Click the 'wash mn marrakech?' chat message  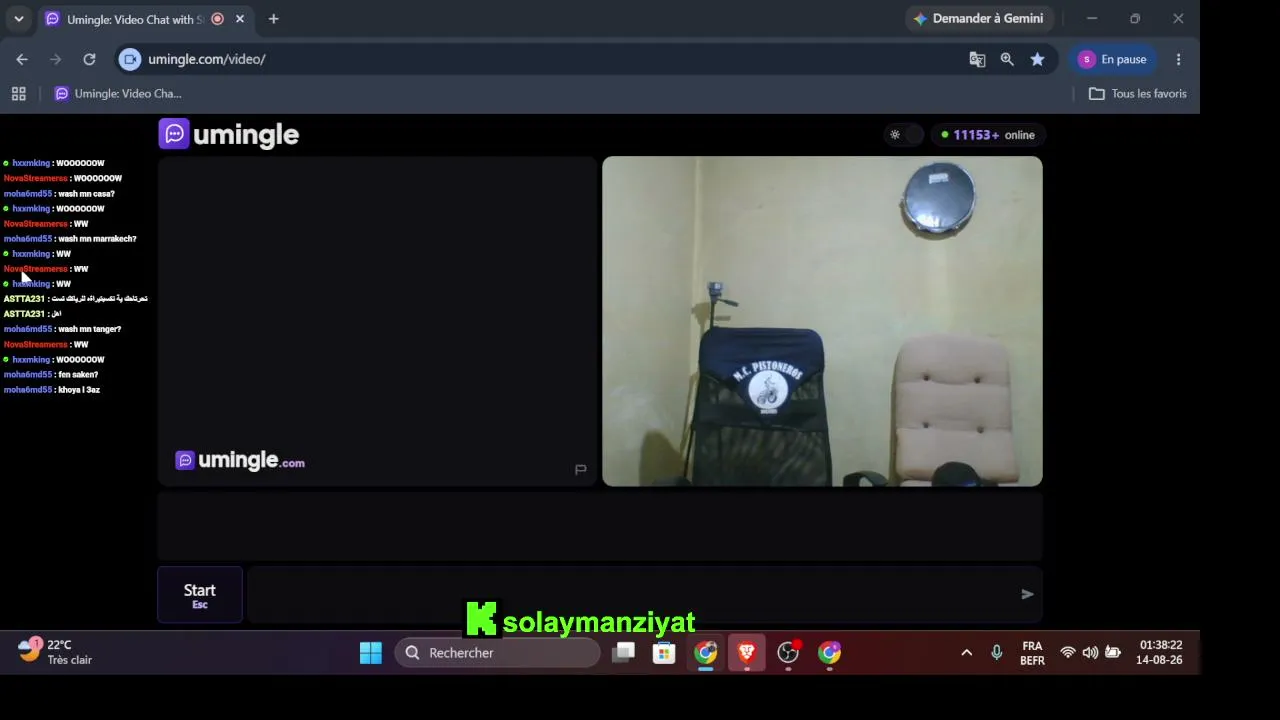point(97,239)
